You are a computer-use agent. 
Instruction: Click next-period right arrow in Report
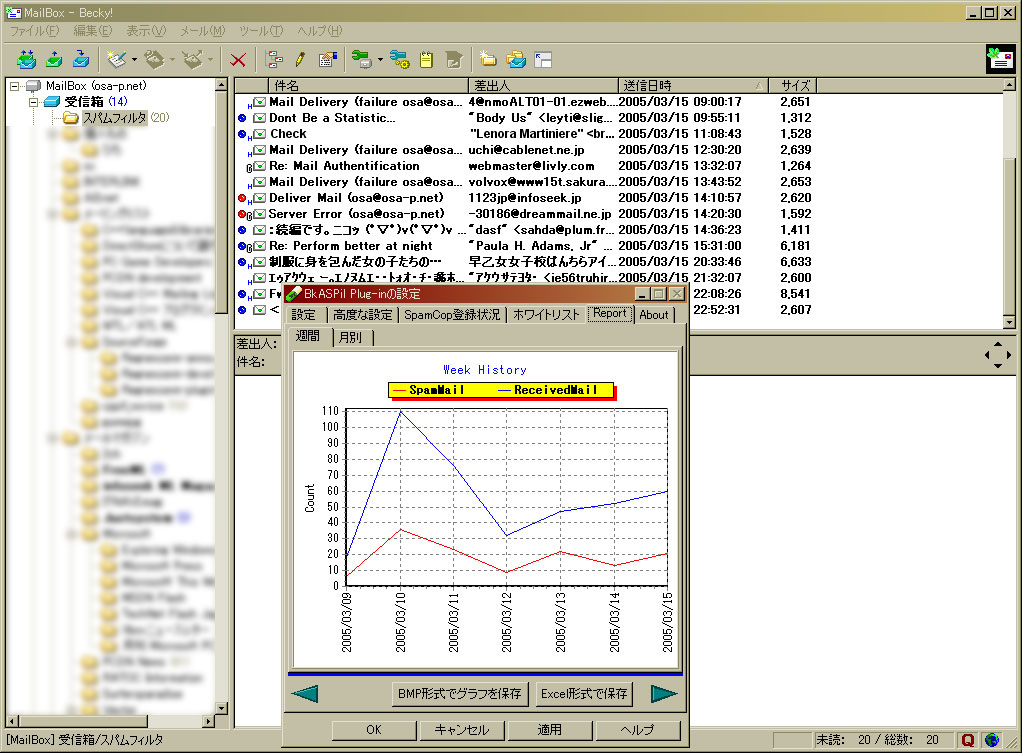pyautogui.click(x=664, y=694)
